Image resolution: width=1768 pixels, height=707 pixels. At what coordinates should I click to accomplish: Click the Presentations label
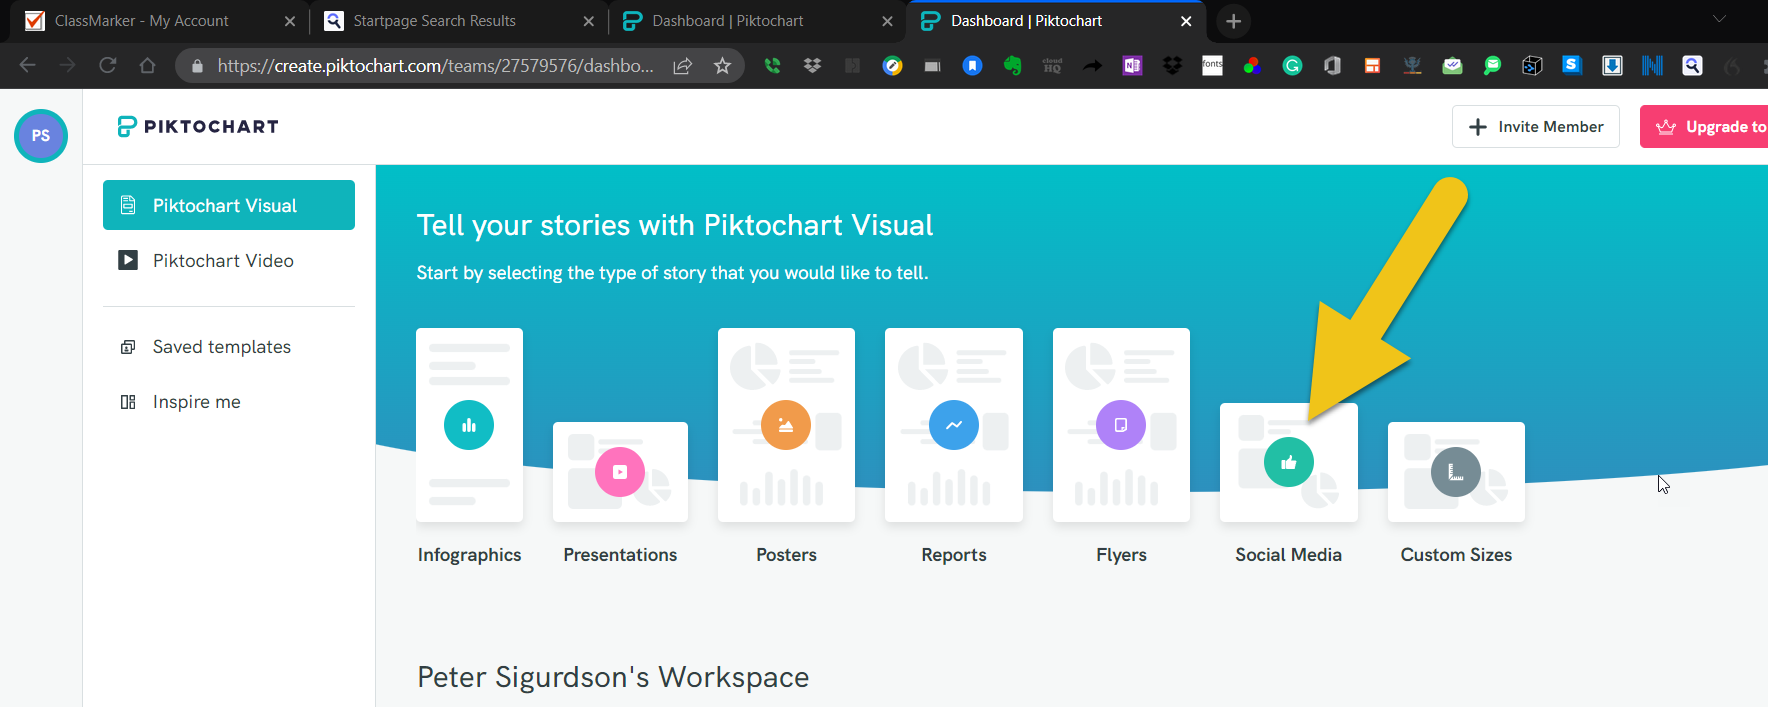coord(620,555)
